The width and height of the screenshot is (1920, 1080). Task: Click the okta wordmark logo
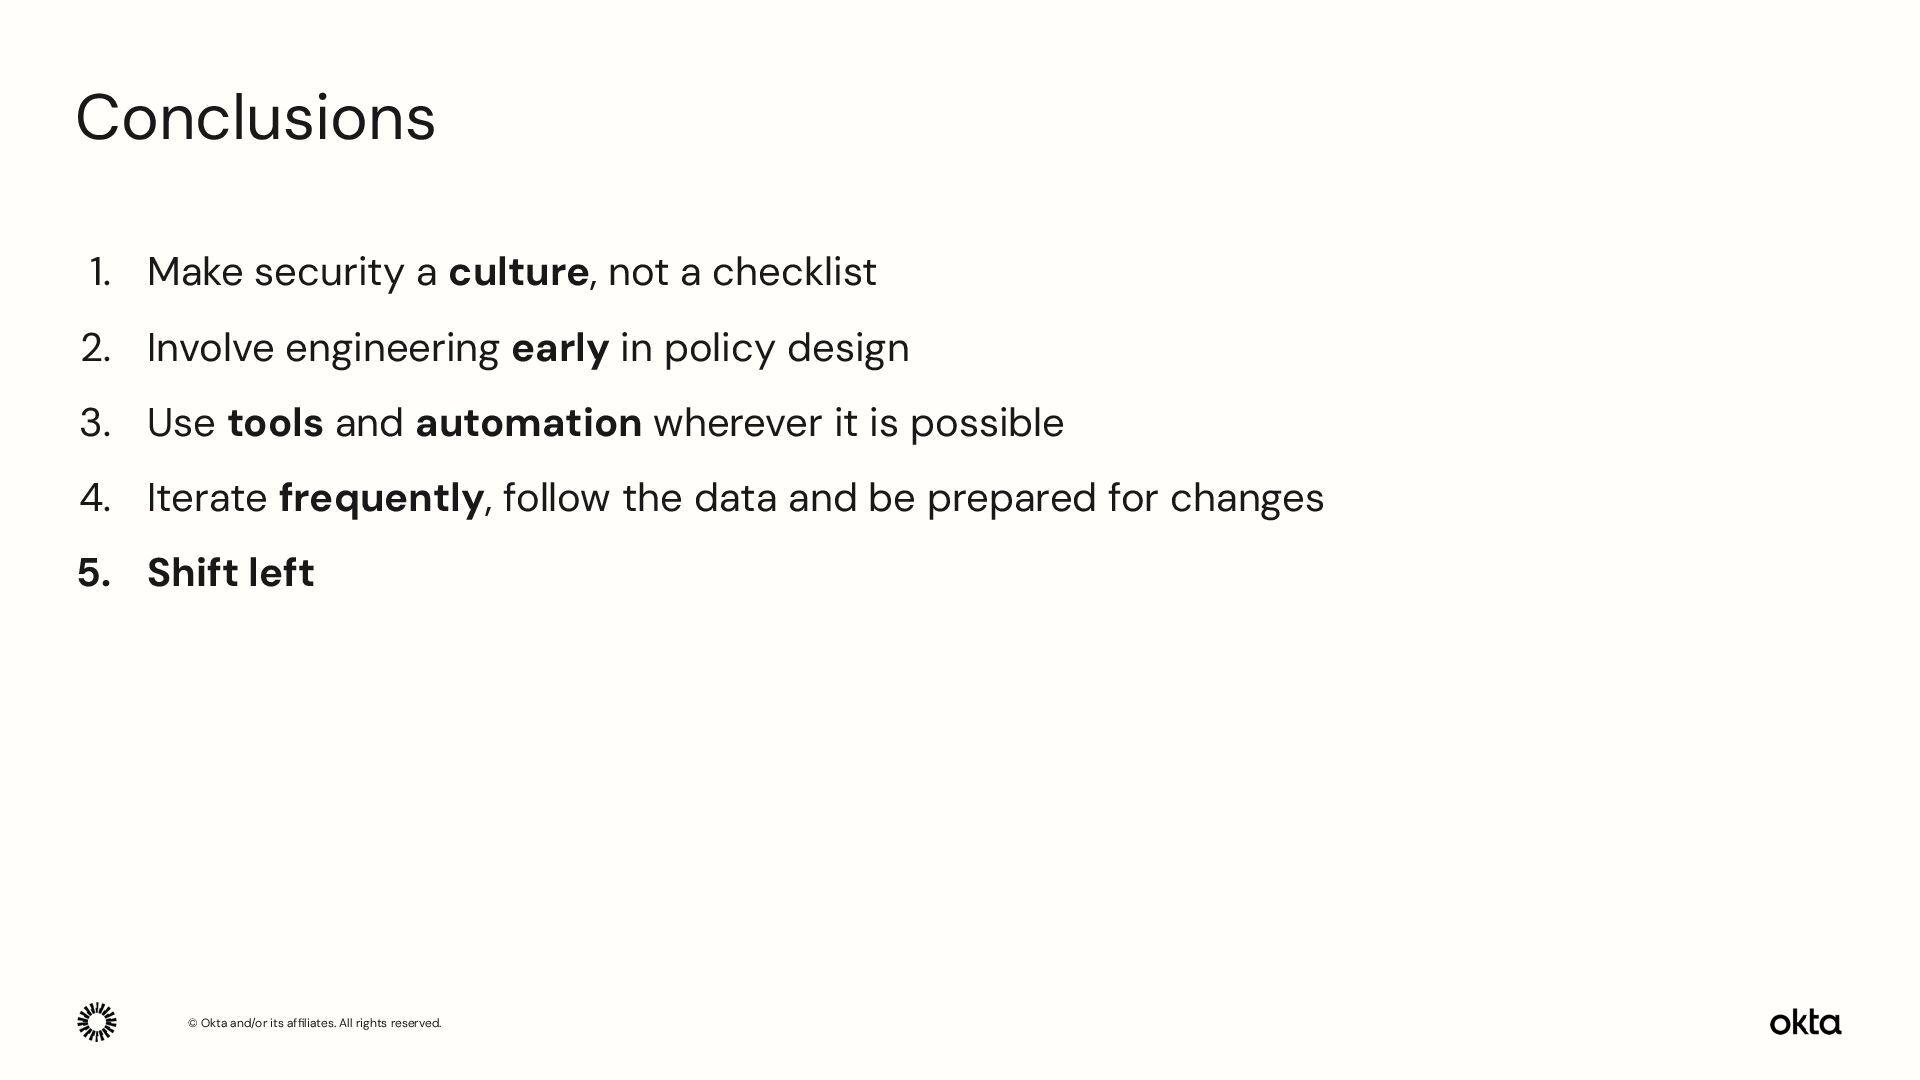coord(1805,1022)
